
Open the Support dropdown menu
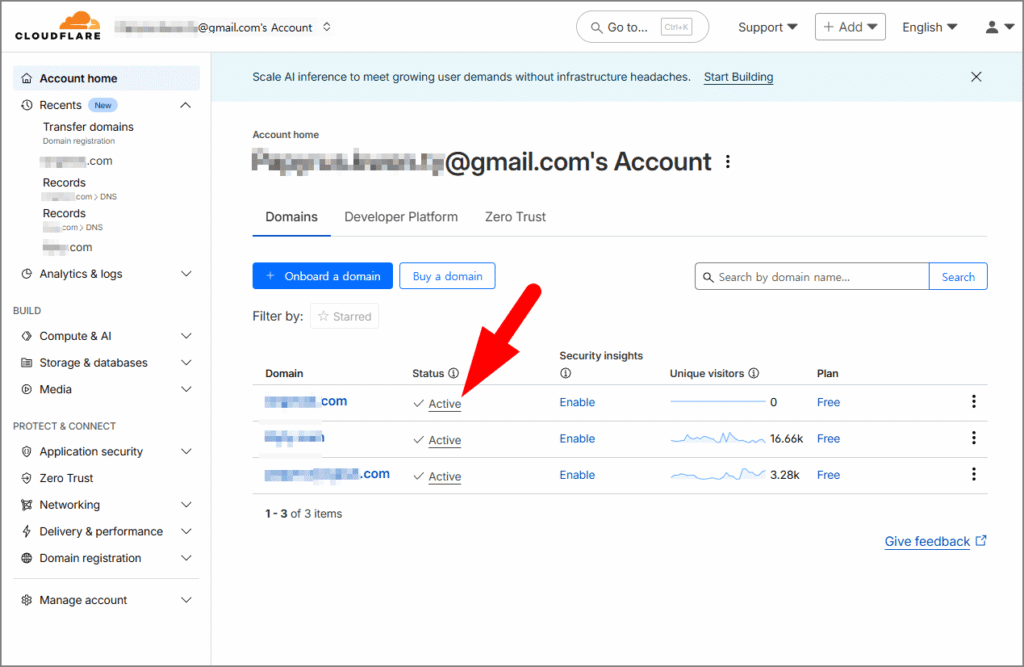coord(767,27)
